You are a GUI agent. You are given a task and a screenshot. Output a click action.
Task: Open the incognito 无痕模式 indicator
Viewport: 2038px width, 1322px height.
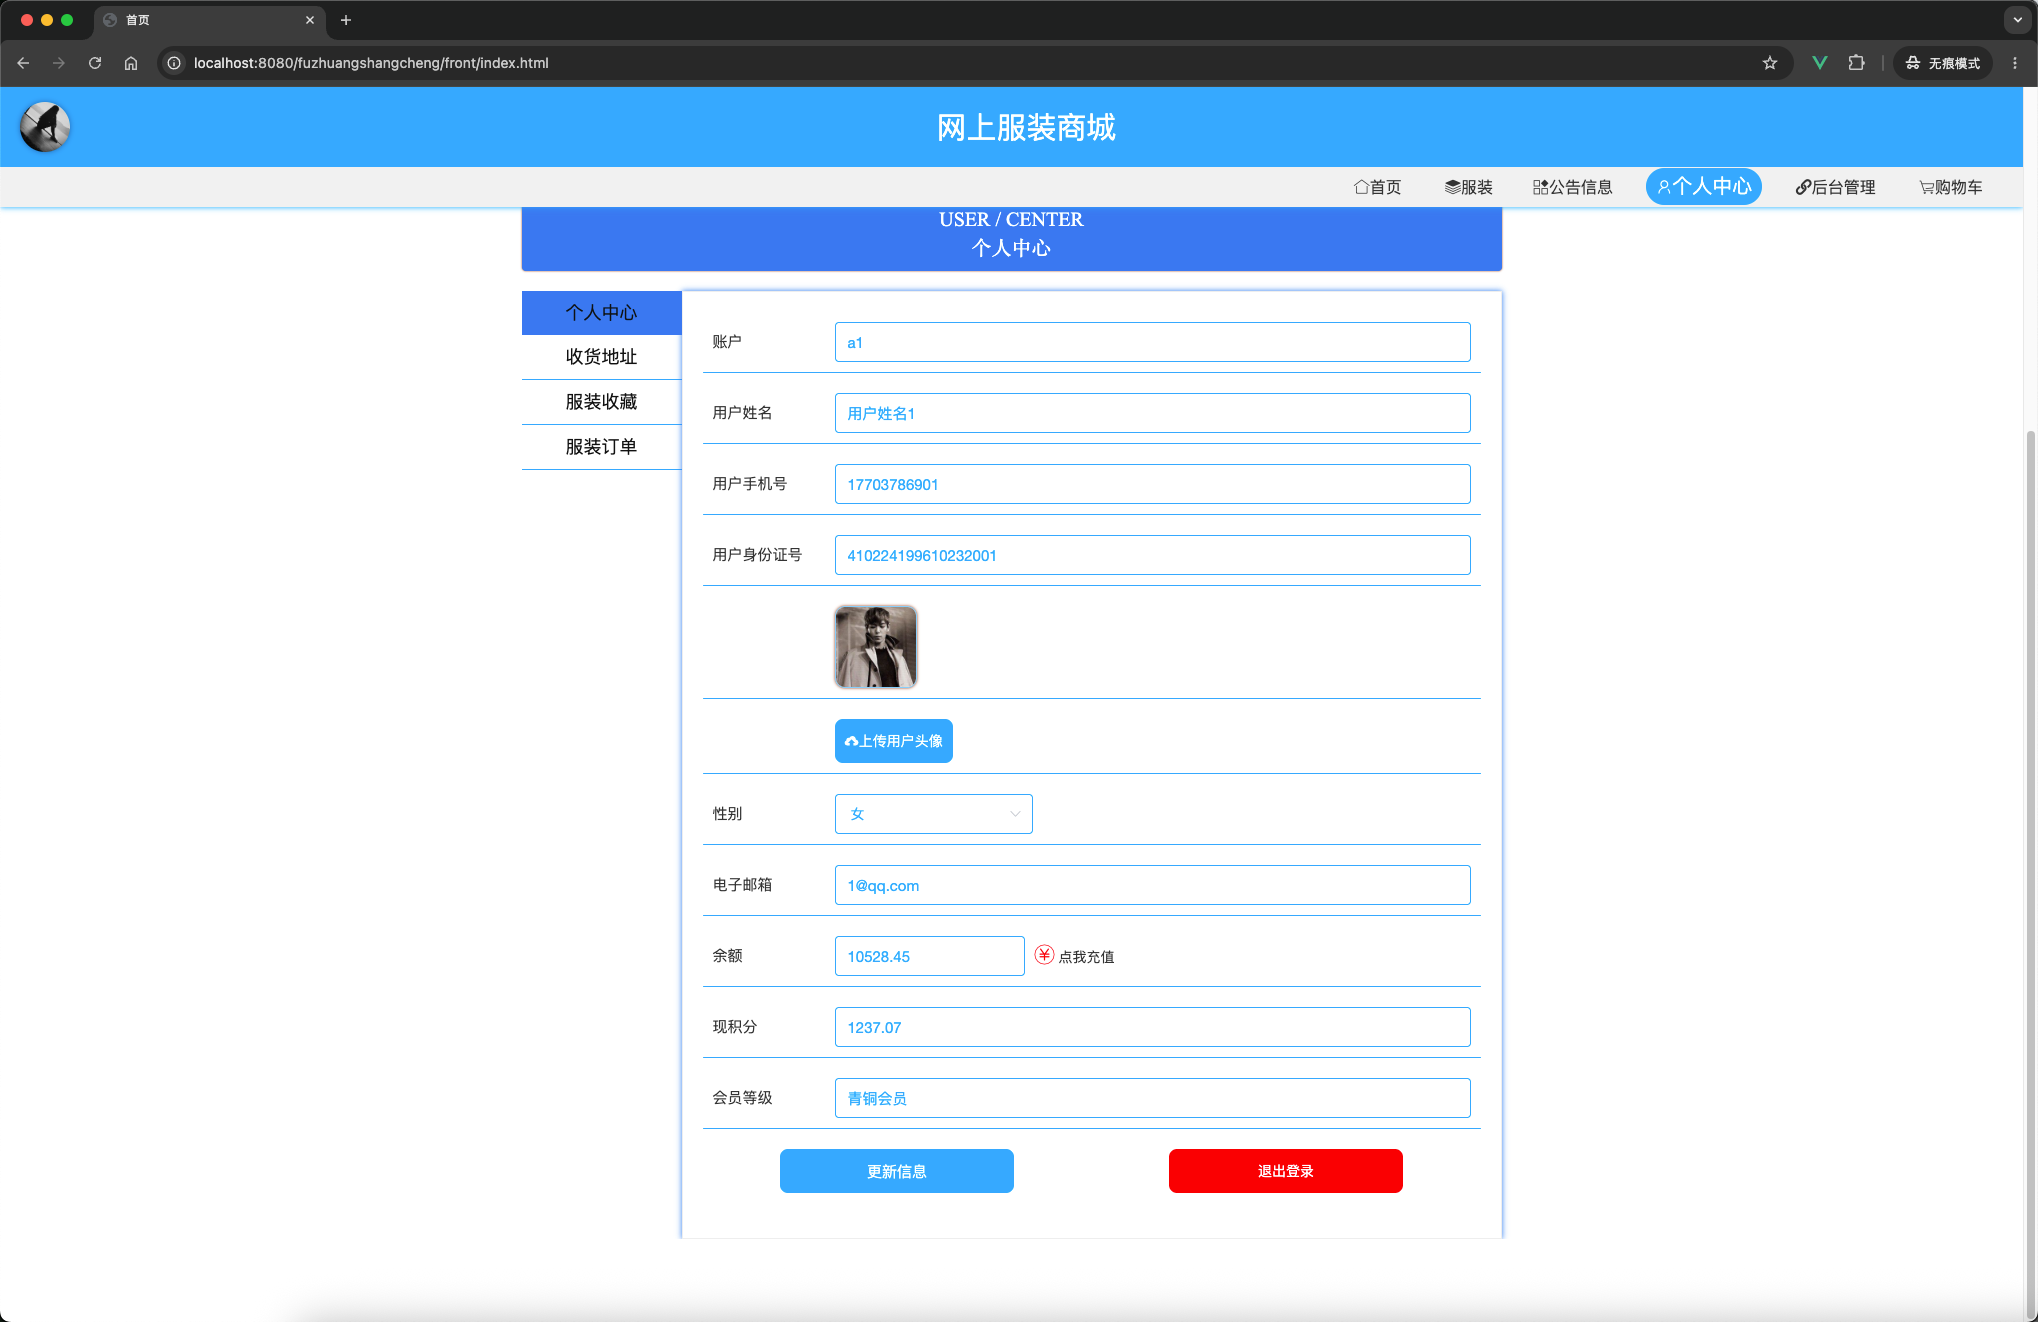(x=1943, y=63)
